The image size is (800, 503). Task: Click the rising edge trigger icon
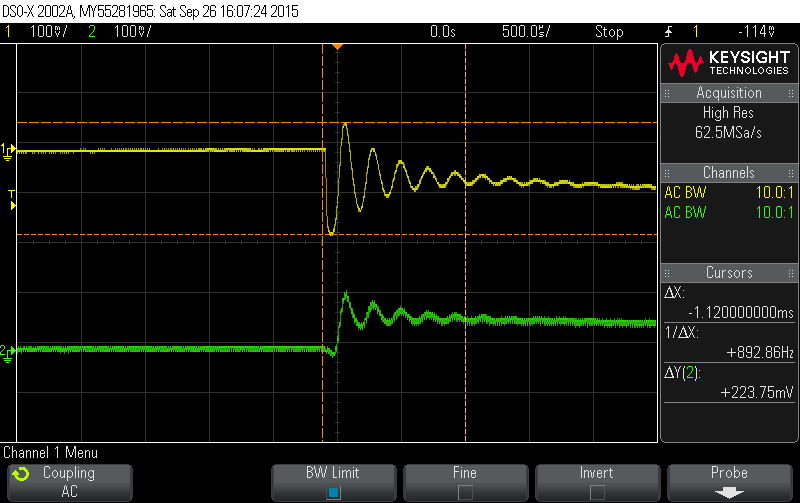tap(668, 32)
